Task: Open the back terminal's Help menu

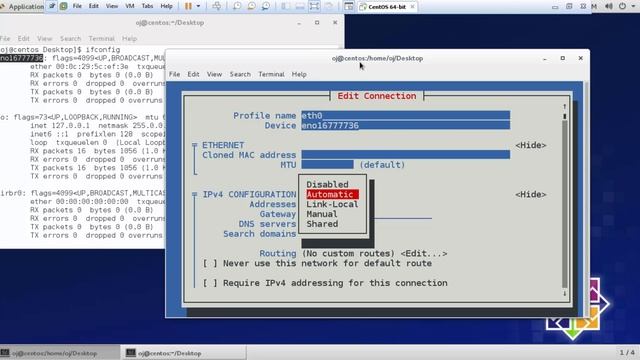Action: [x=129, y=38]
